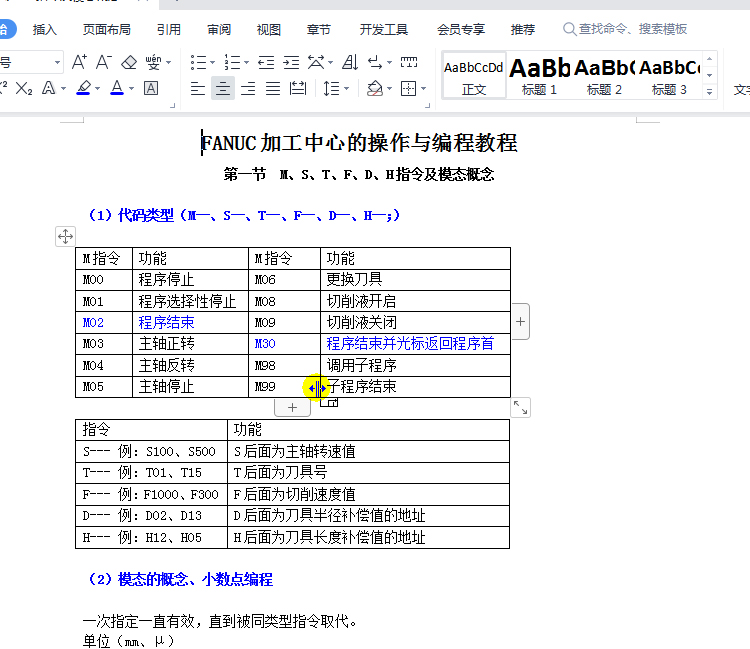Apply subscript formatting X₂
The image size is (750, 649).
tap(23, 88)
